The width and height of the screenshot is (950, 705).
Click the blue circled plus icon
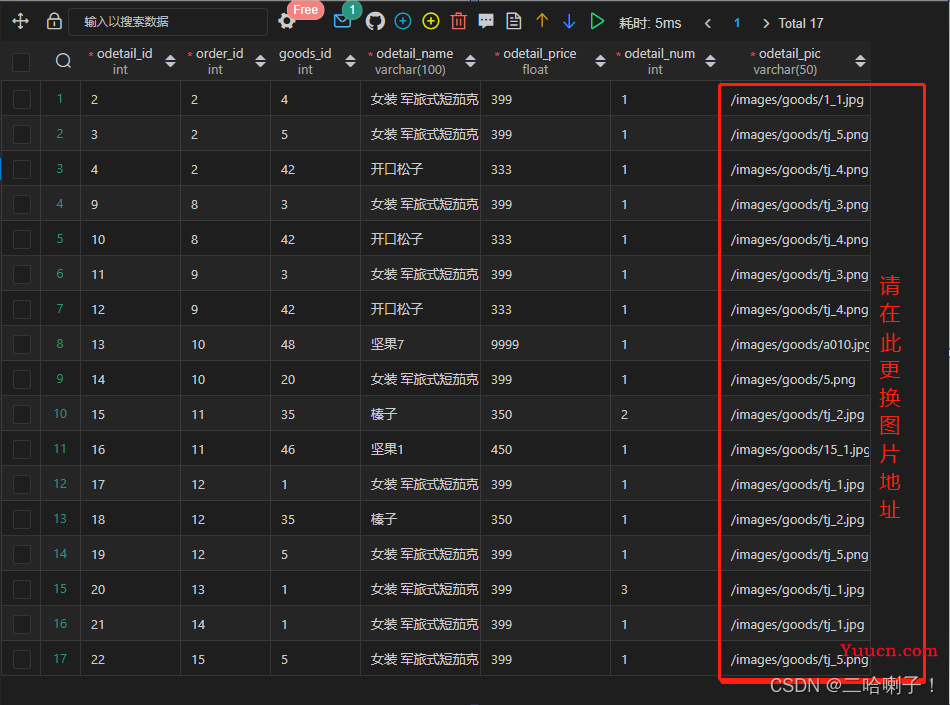pos(403,22)
